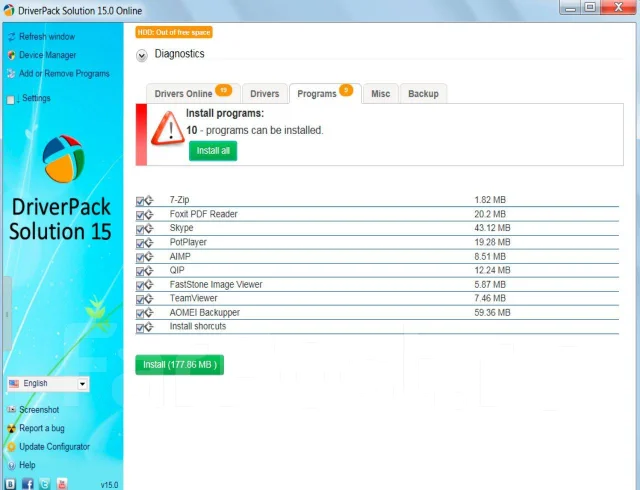Open the YouTube social icon
The width and height of the screenshot is (640, 490).
[x=62, y=484]
